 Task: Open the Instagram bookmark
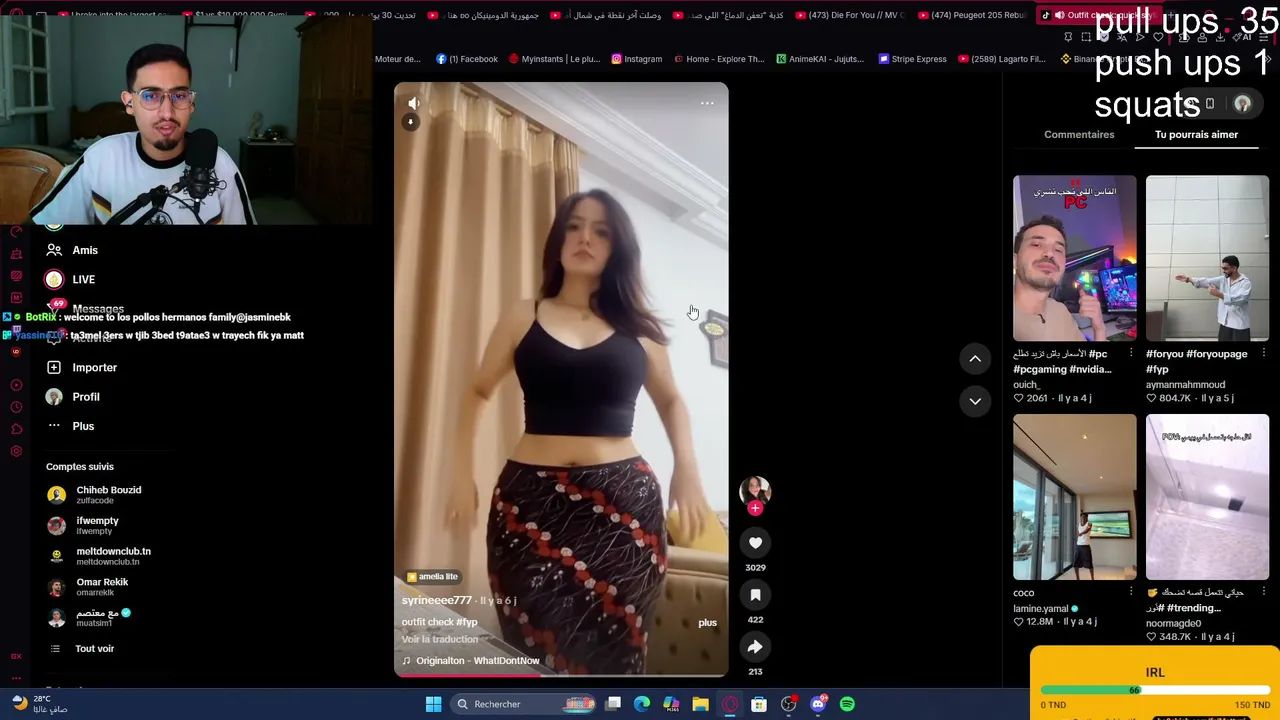point(636,59)
